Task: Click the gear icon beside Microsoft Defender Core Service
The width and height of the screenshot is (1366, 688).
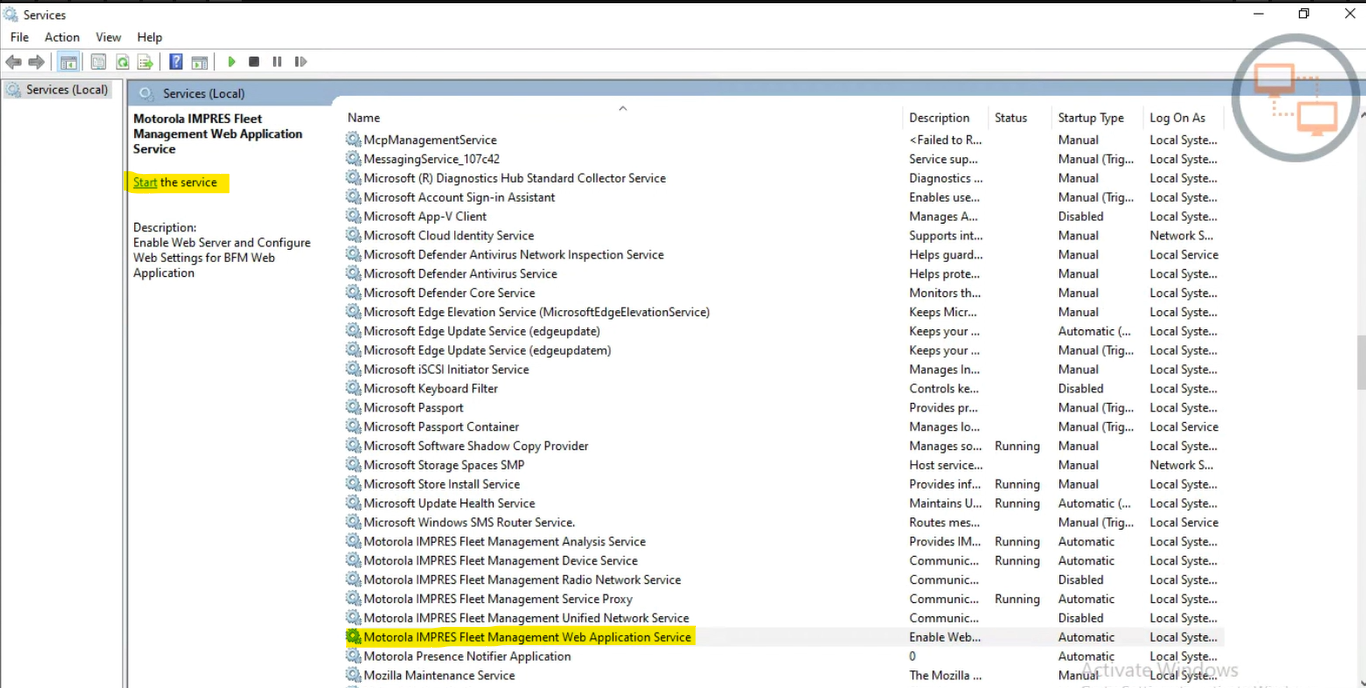Action: point(353,293)
